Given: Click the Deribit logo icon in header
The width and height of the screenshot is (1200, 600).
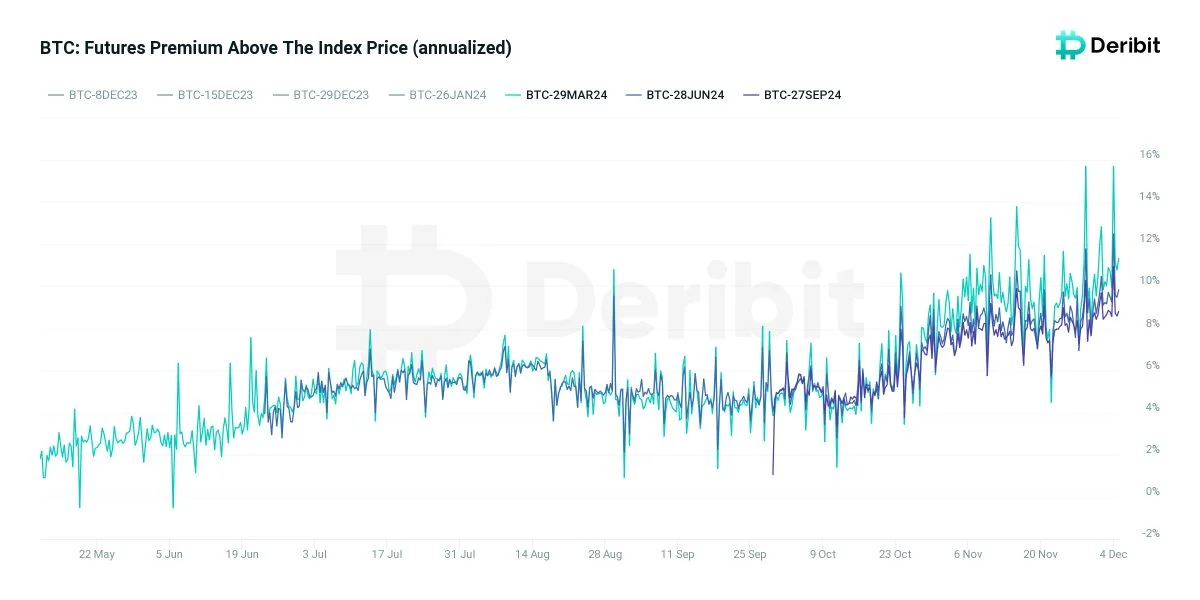Looking at the screenshot, I should (x=1070, y=45).
